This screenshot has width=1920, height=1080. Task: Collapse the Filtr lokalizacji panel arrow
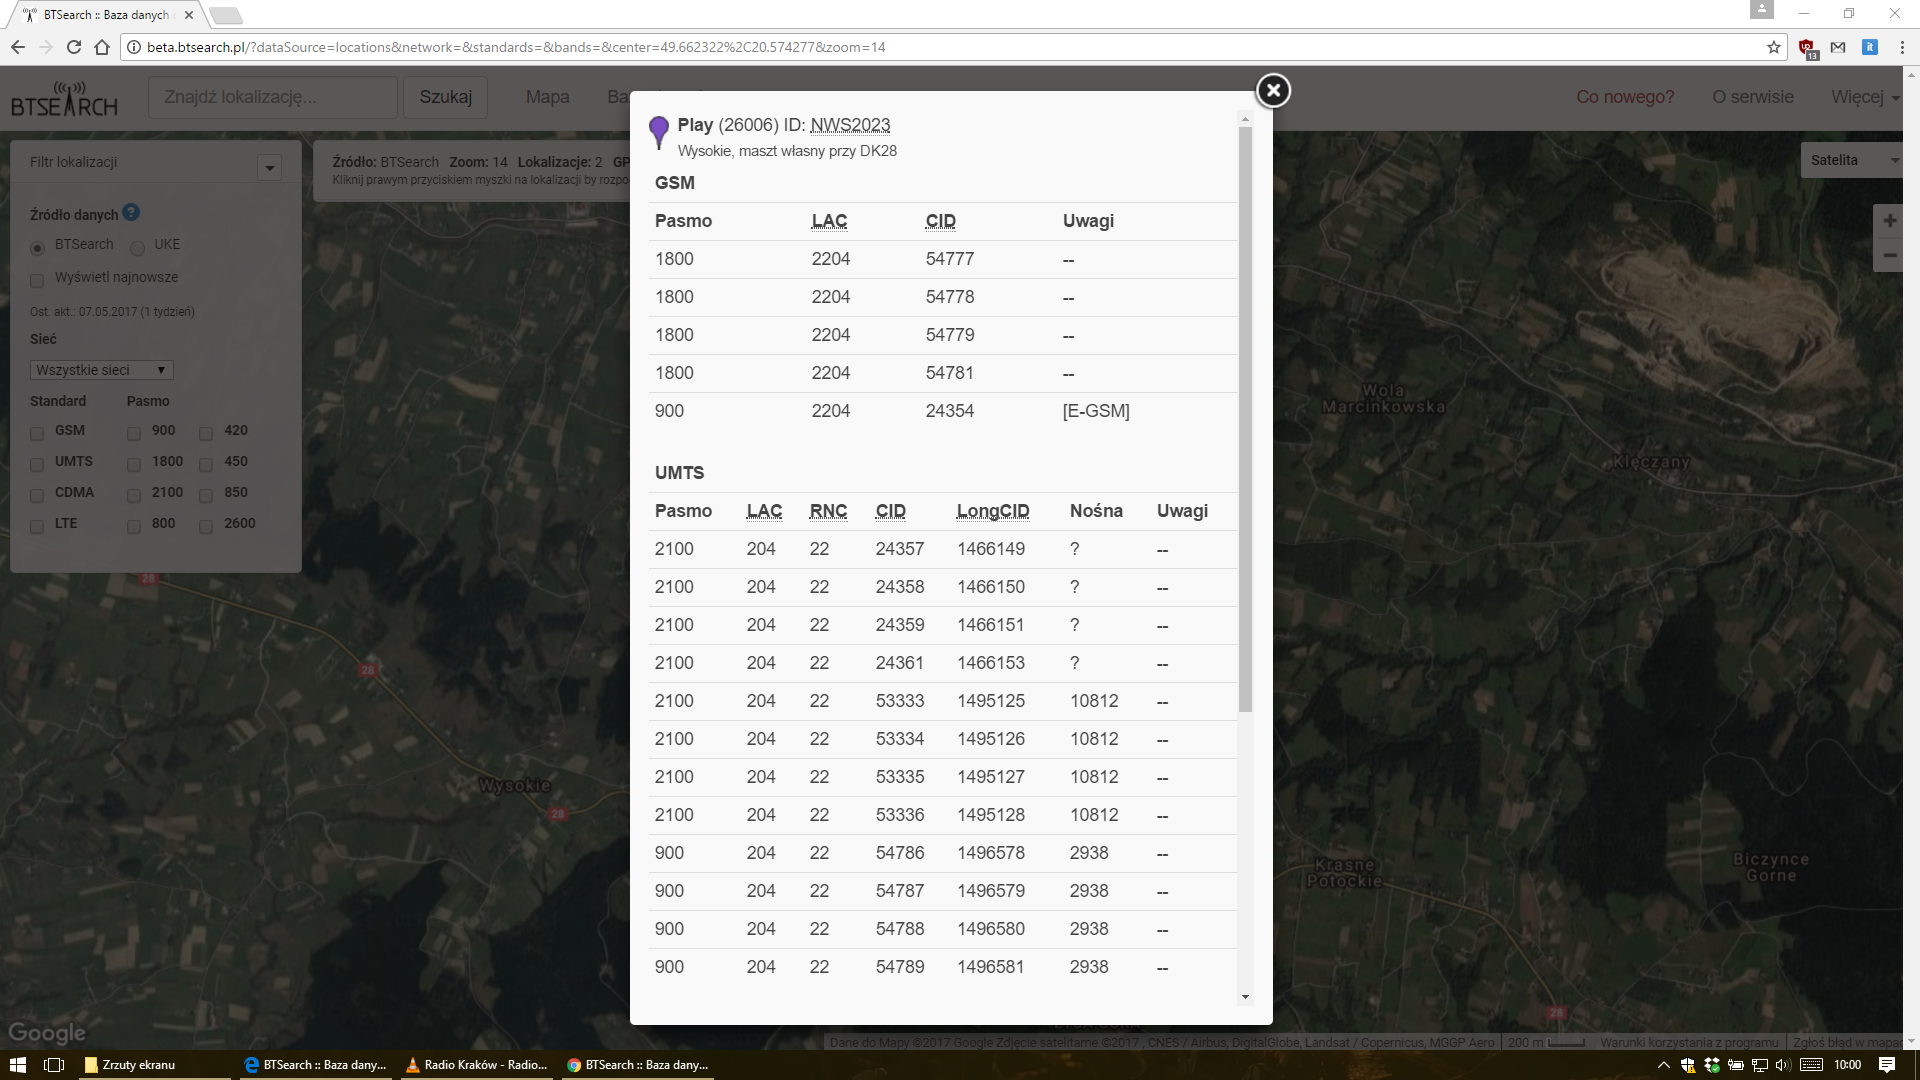(269, 168)
